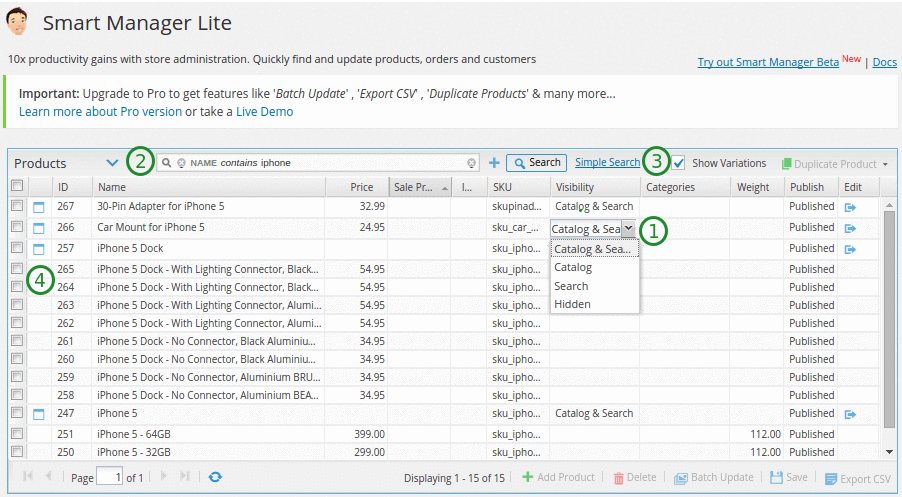
Task: Choose Hidden visibility option
Action: click(595, 304)
